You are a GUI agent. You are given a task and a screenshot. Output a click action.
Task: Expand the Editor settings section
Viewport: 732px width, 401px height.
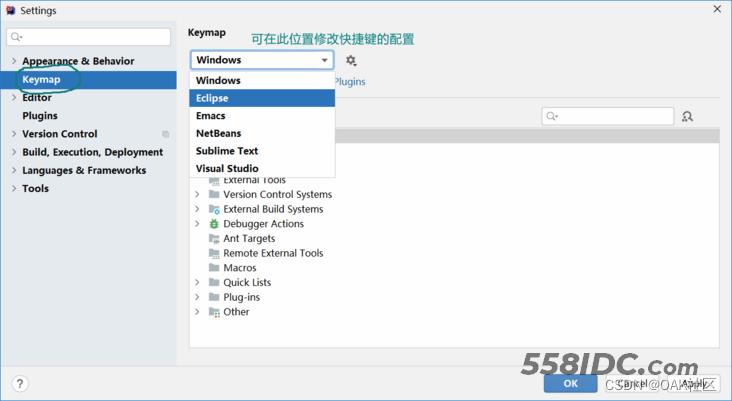(x=14, y=98)
